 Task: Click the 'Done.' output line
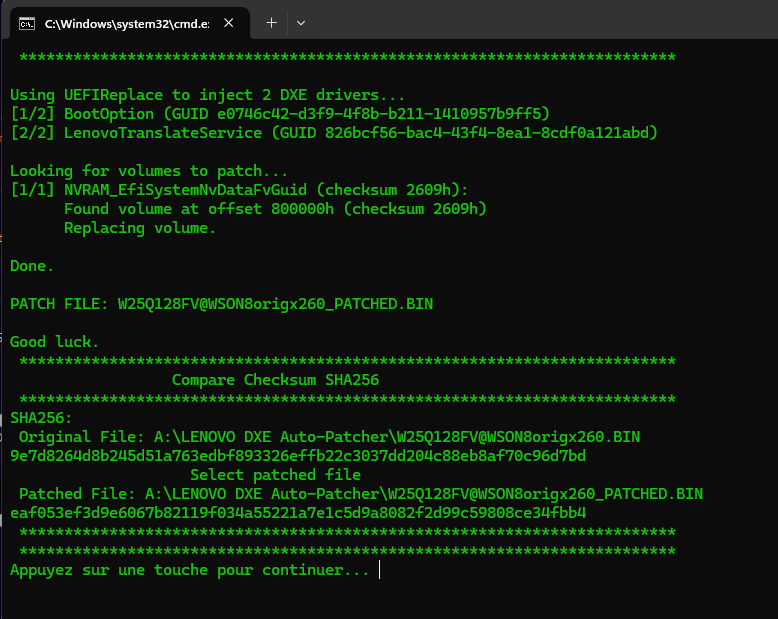32,266
